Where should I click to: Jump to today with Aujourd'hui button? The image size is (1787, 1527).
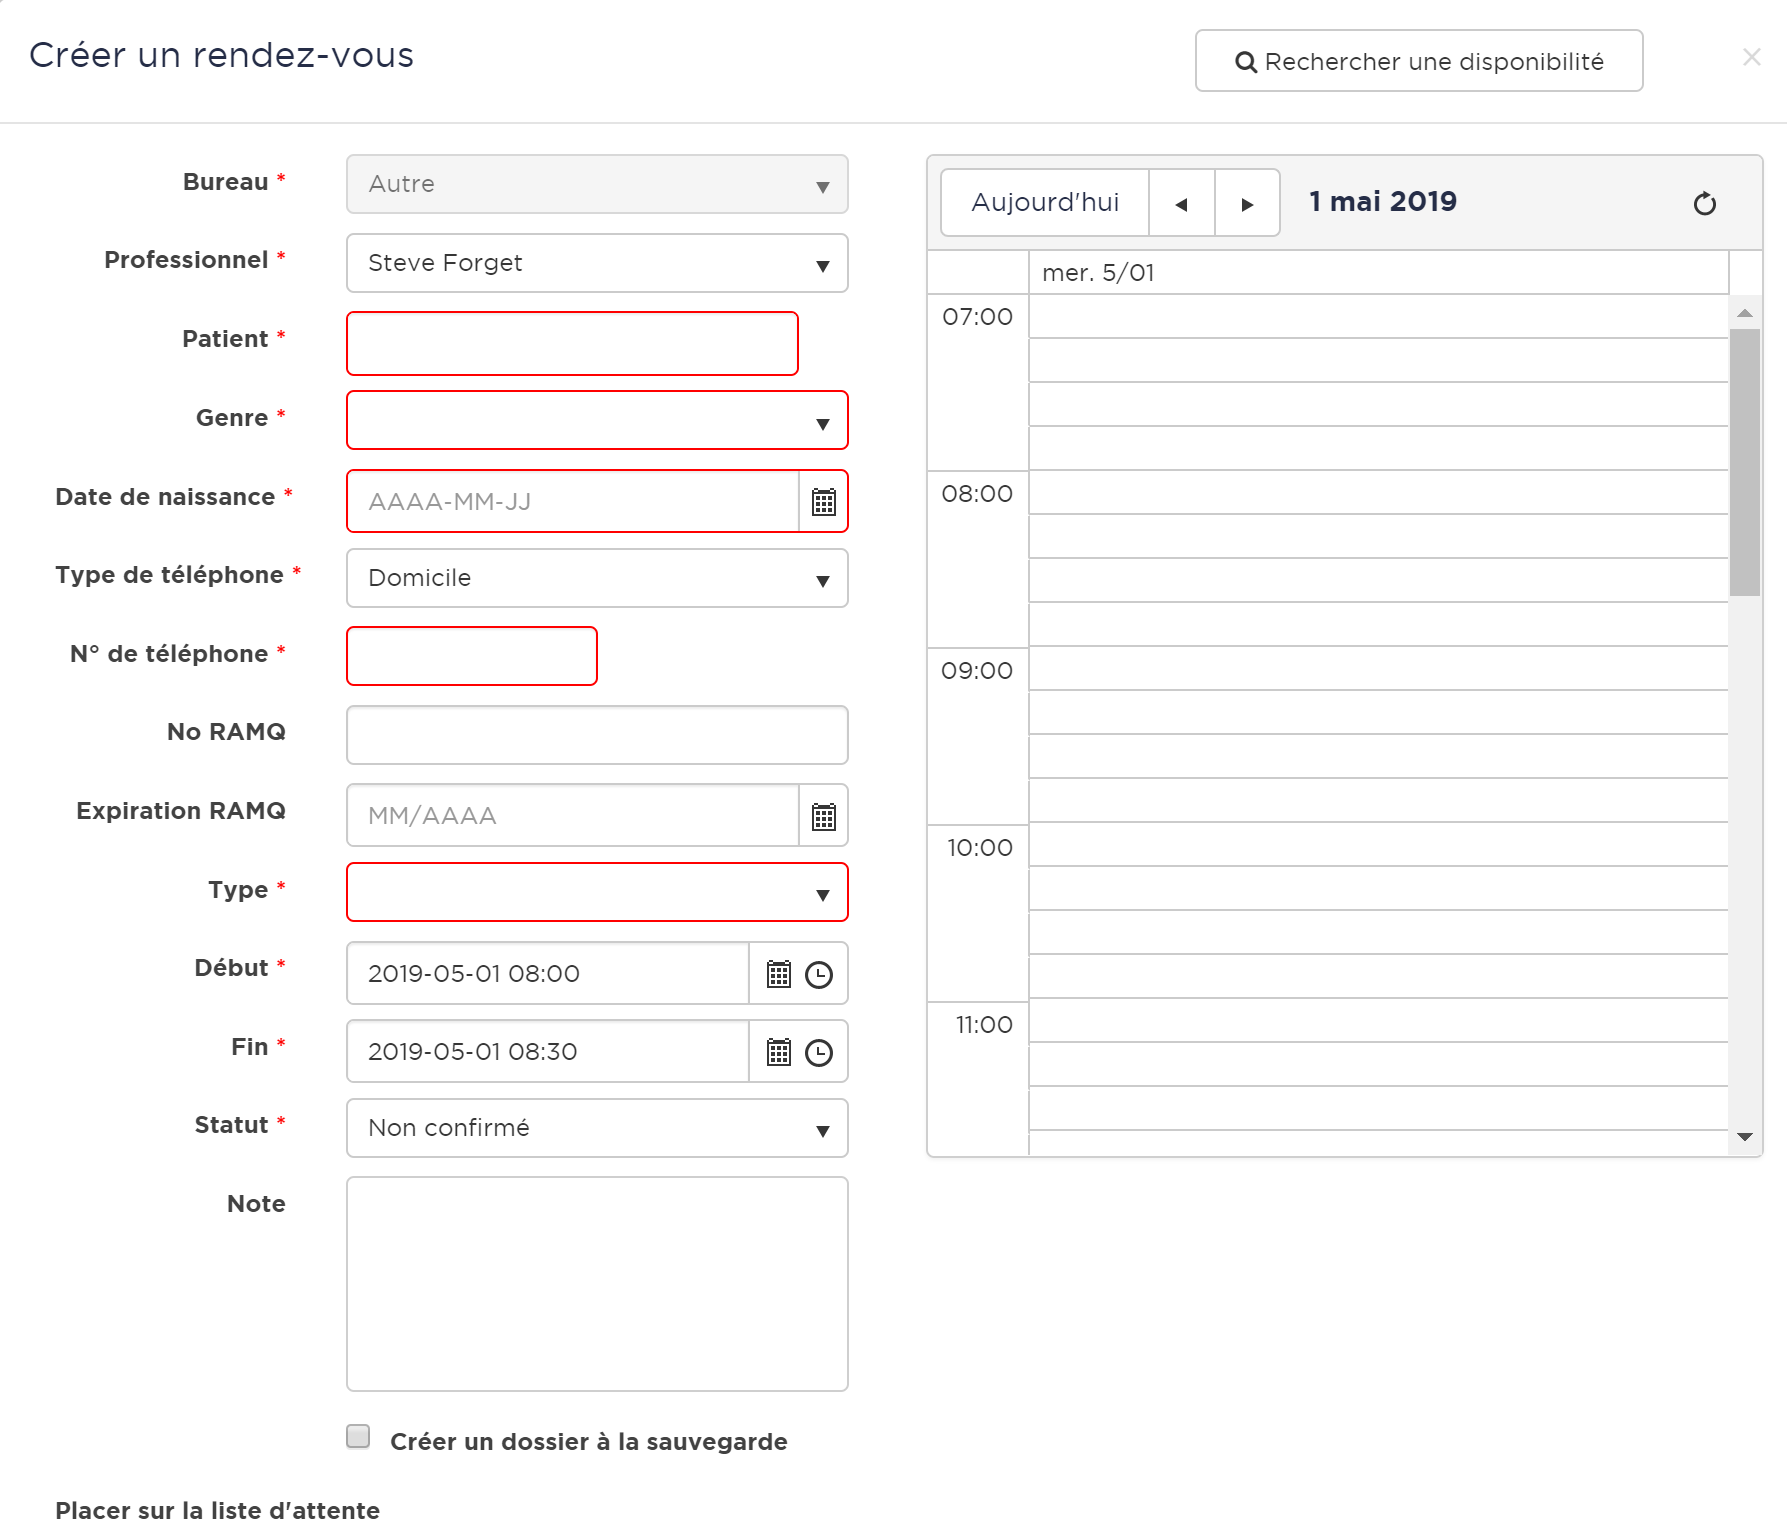[1045, 203]
